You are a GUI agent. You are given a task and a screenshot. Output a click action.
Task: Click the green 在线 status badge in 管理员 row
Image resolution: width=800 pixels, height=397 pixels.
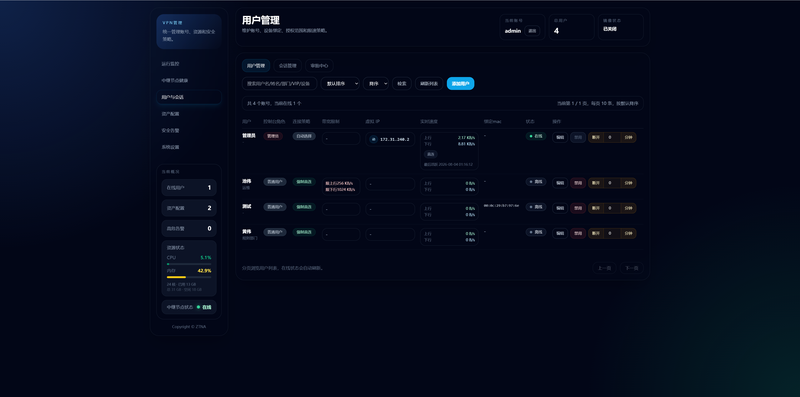[536, 136]
